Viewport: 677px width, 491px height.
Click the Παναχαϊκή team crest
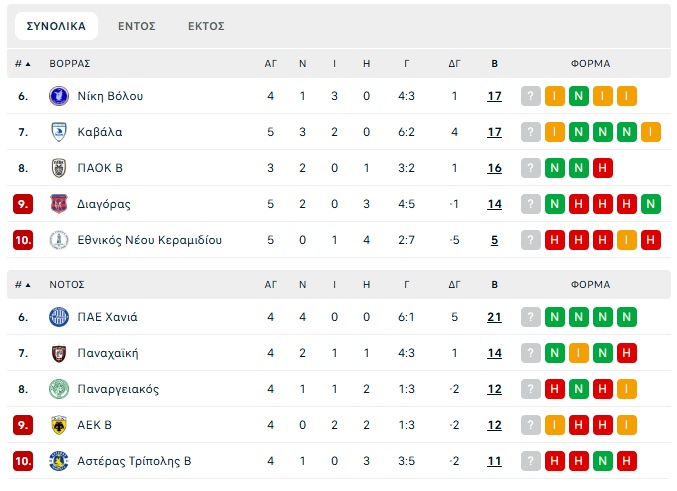coord(59,353)
